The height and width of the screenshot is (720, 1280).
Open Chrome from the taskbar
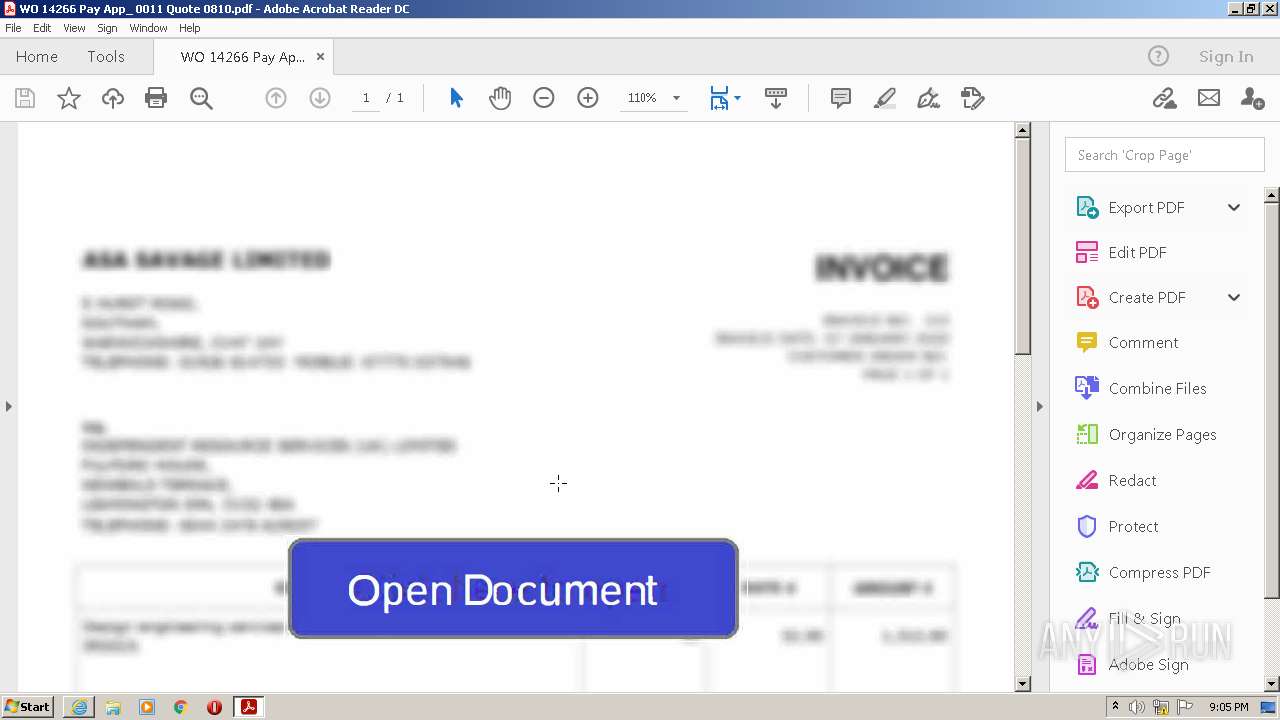(x=181, y=707)
